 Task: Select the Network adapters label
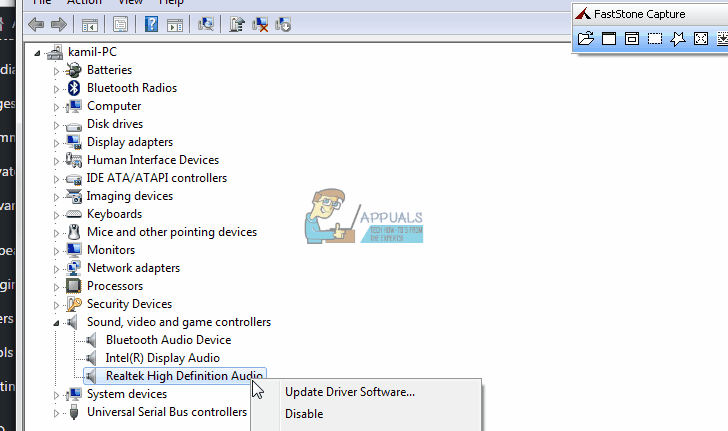pos(134,268)
